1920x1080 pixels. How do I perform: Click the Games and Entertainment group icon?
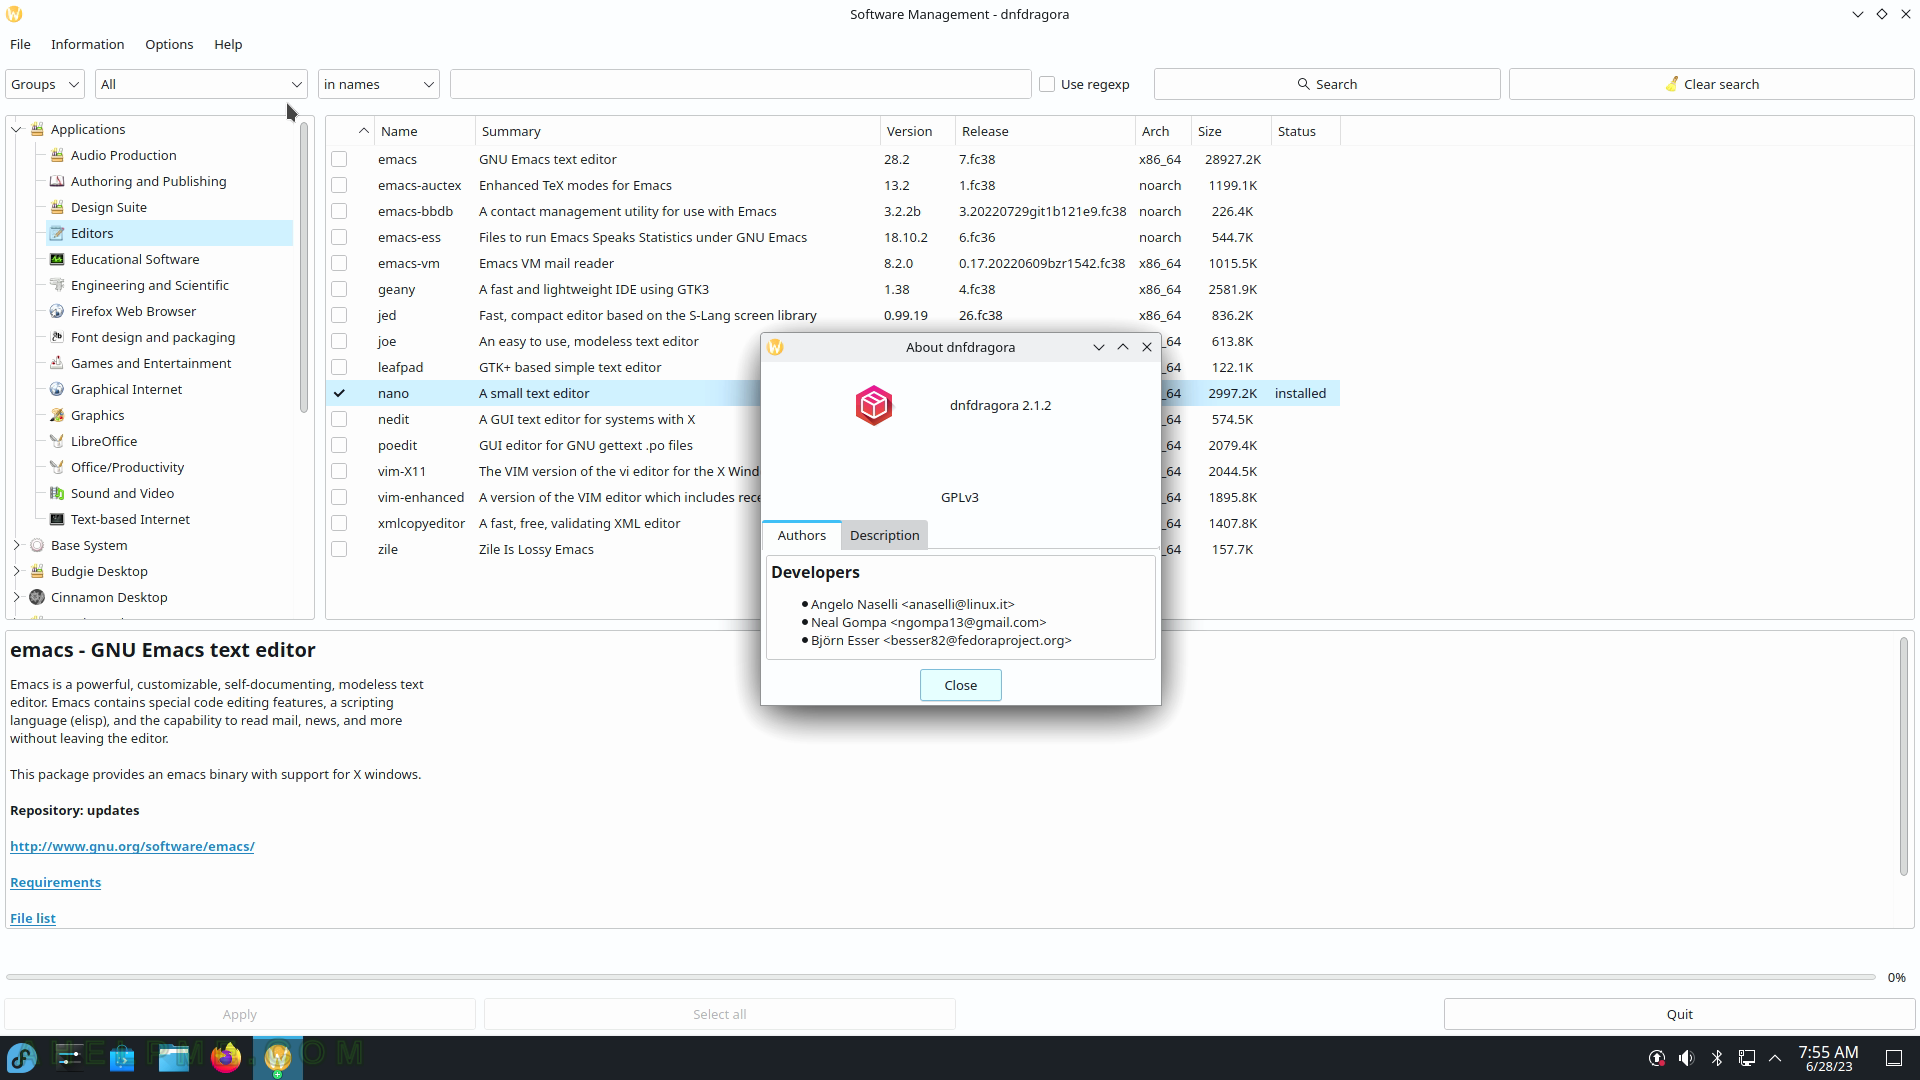click(x=57, y=363)
